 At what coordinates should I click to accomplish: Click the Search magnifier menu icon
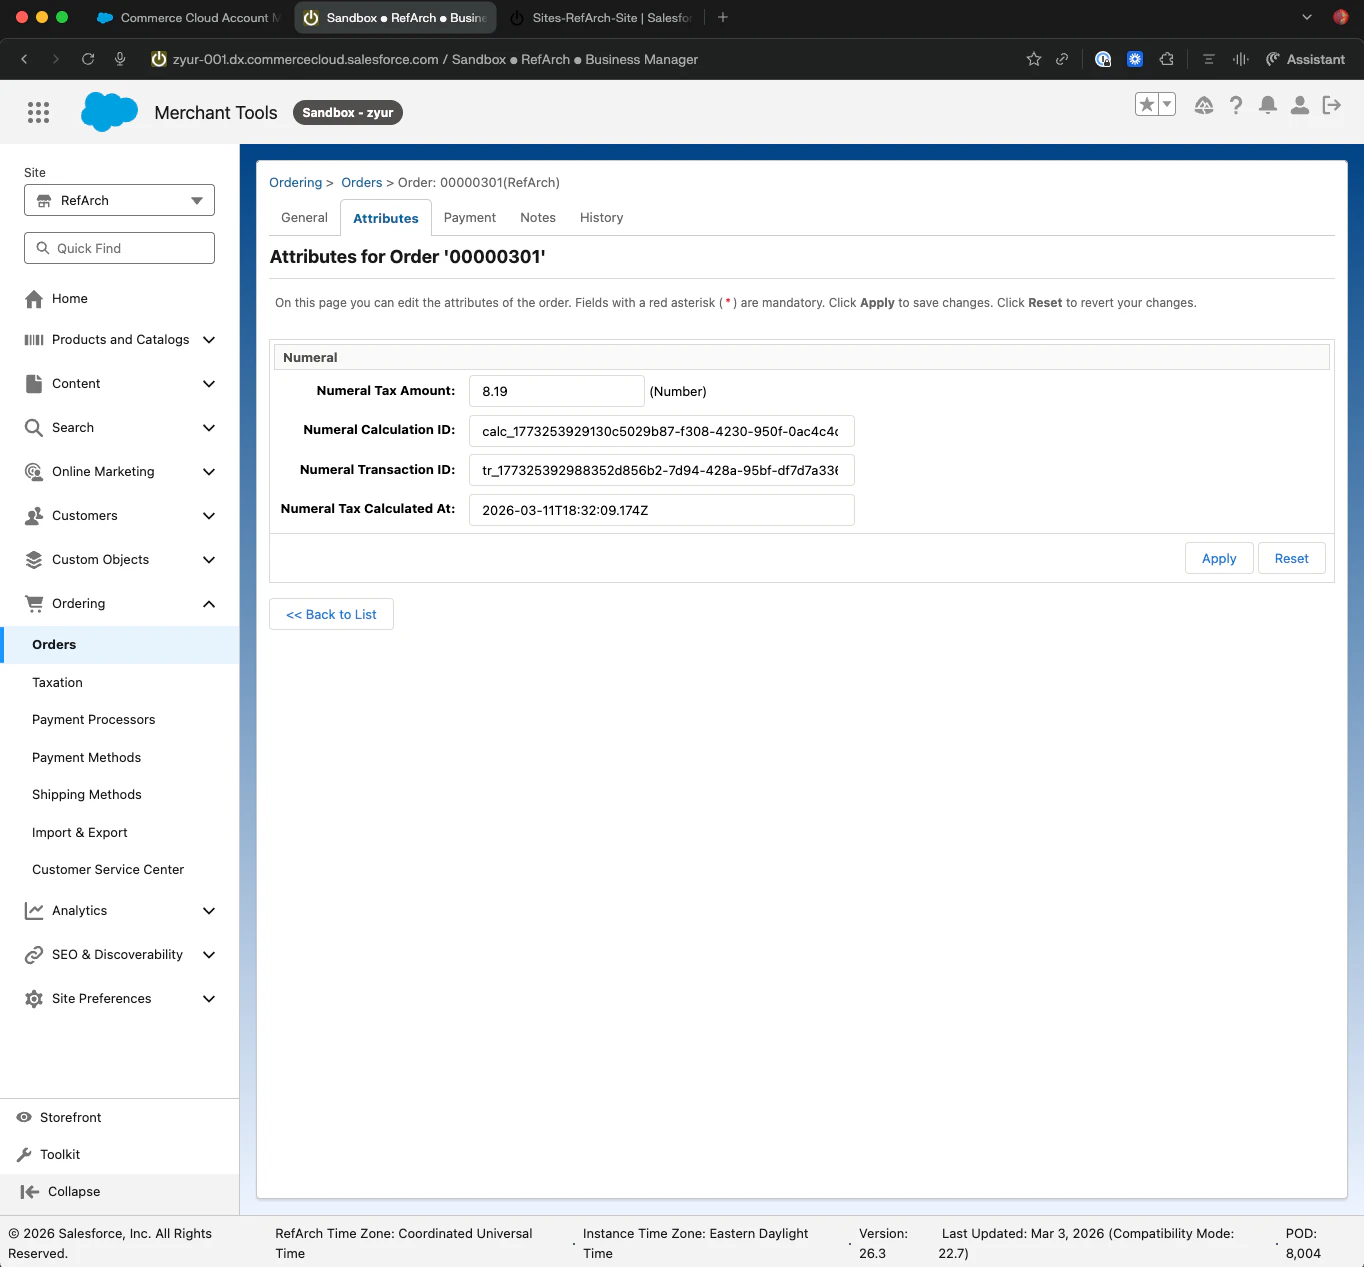34,428
